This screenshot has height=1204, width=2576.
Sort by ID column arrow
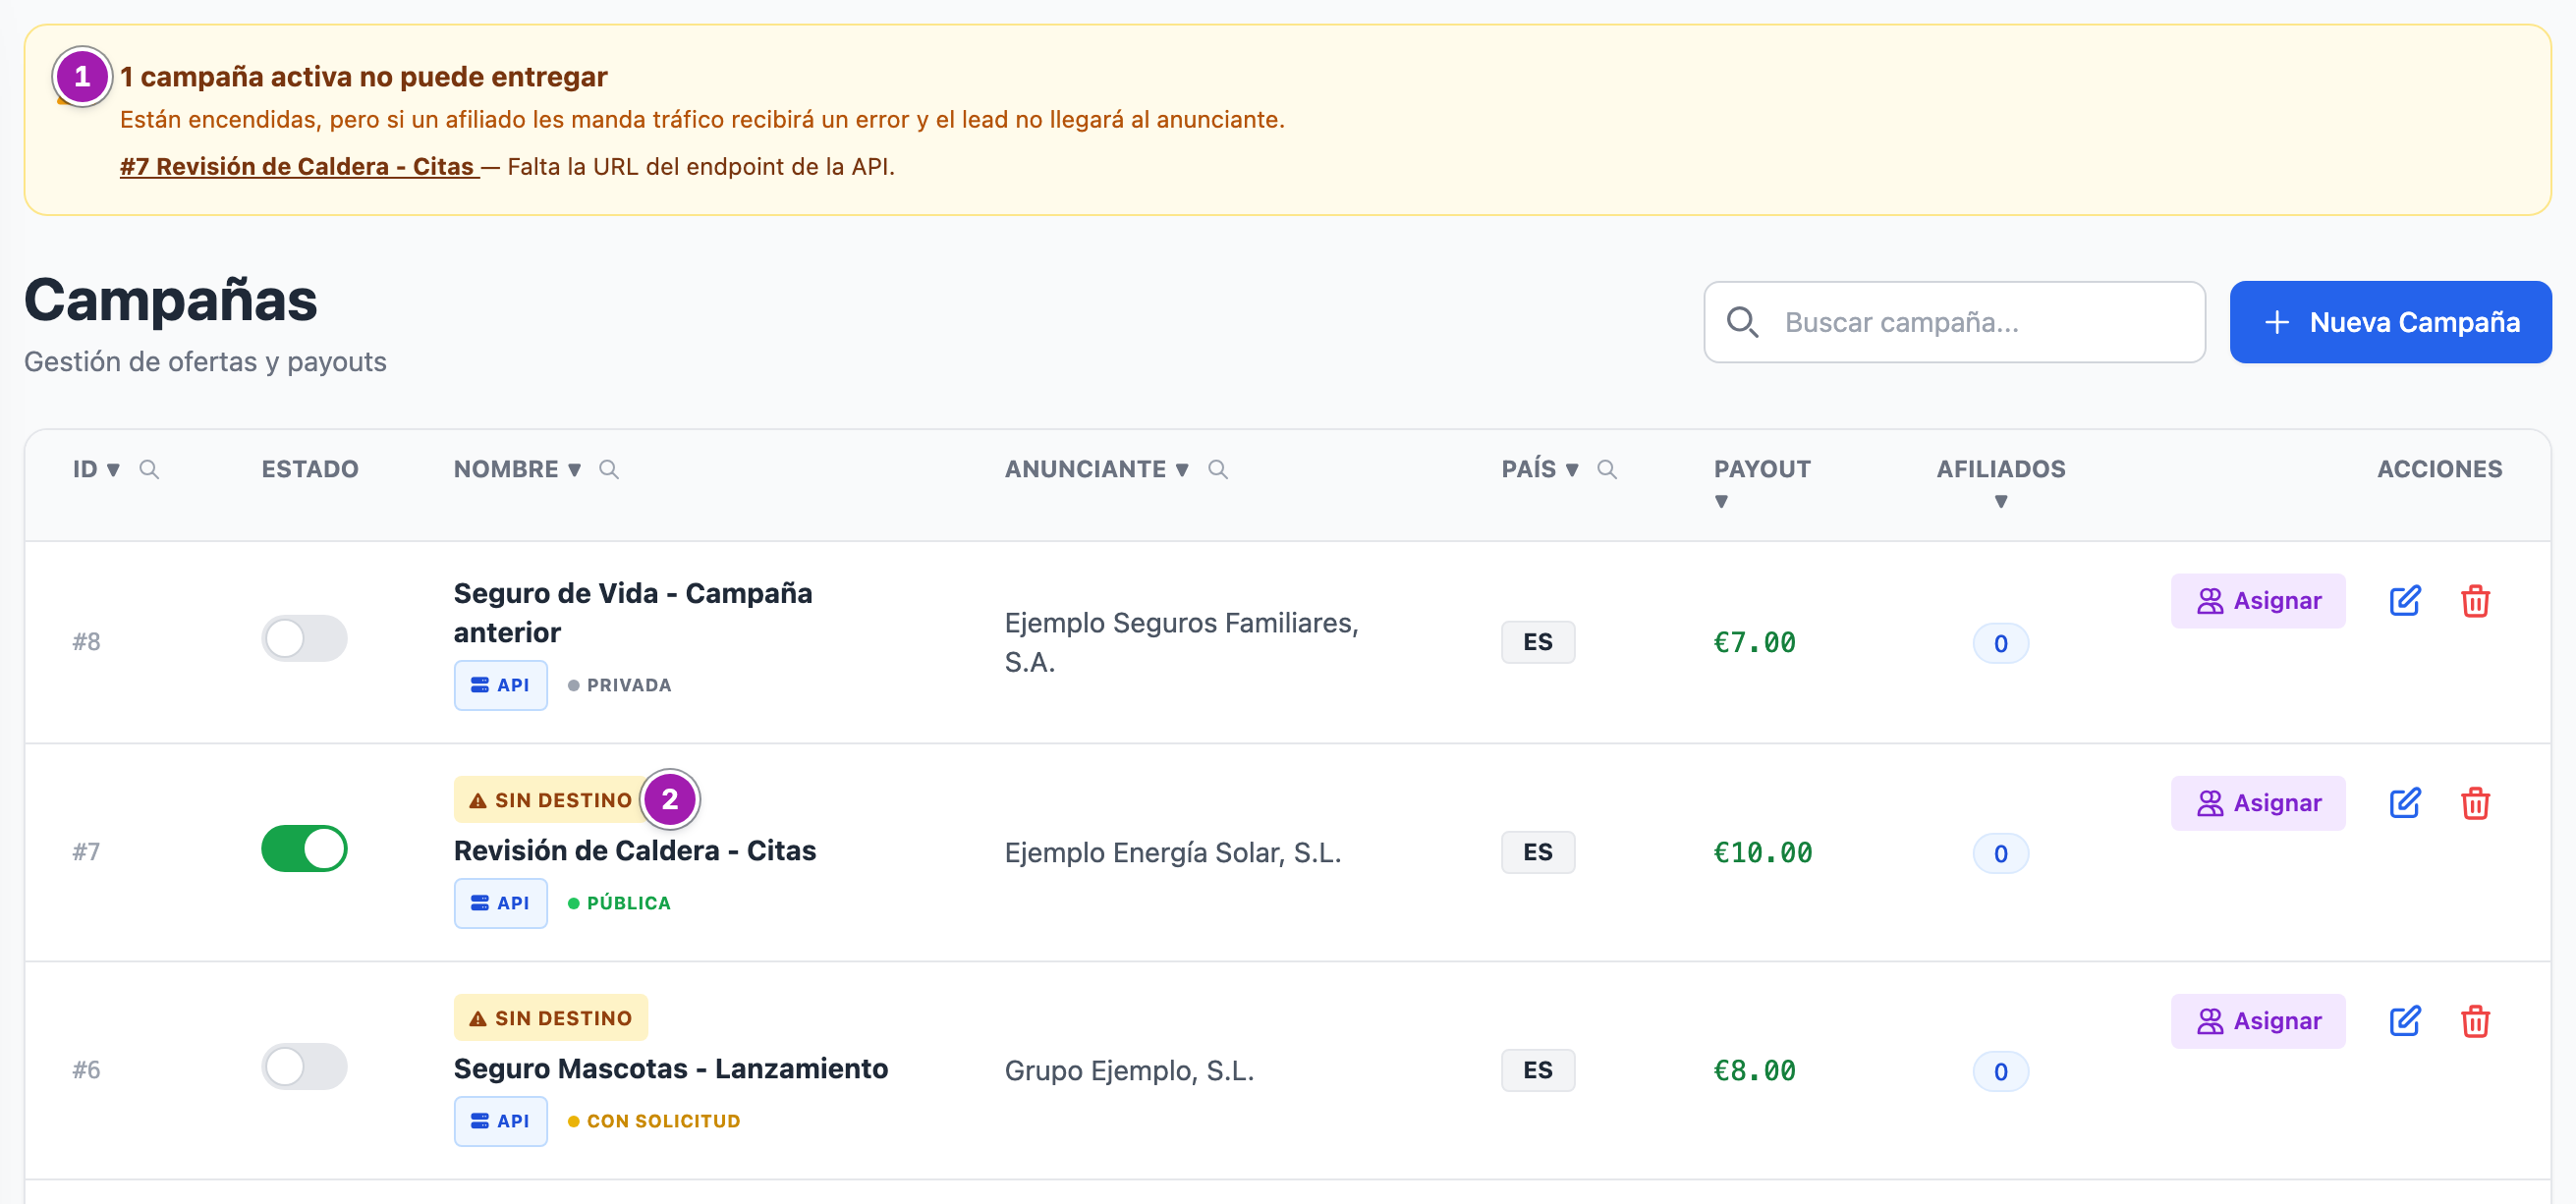click(x=113, y=470)
